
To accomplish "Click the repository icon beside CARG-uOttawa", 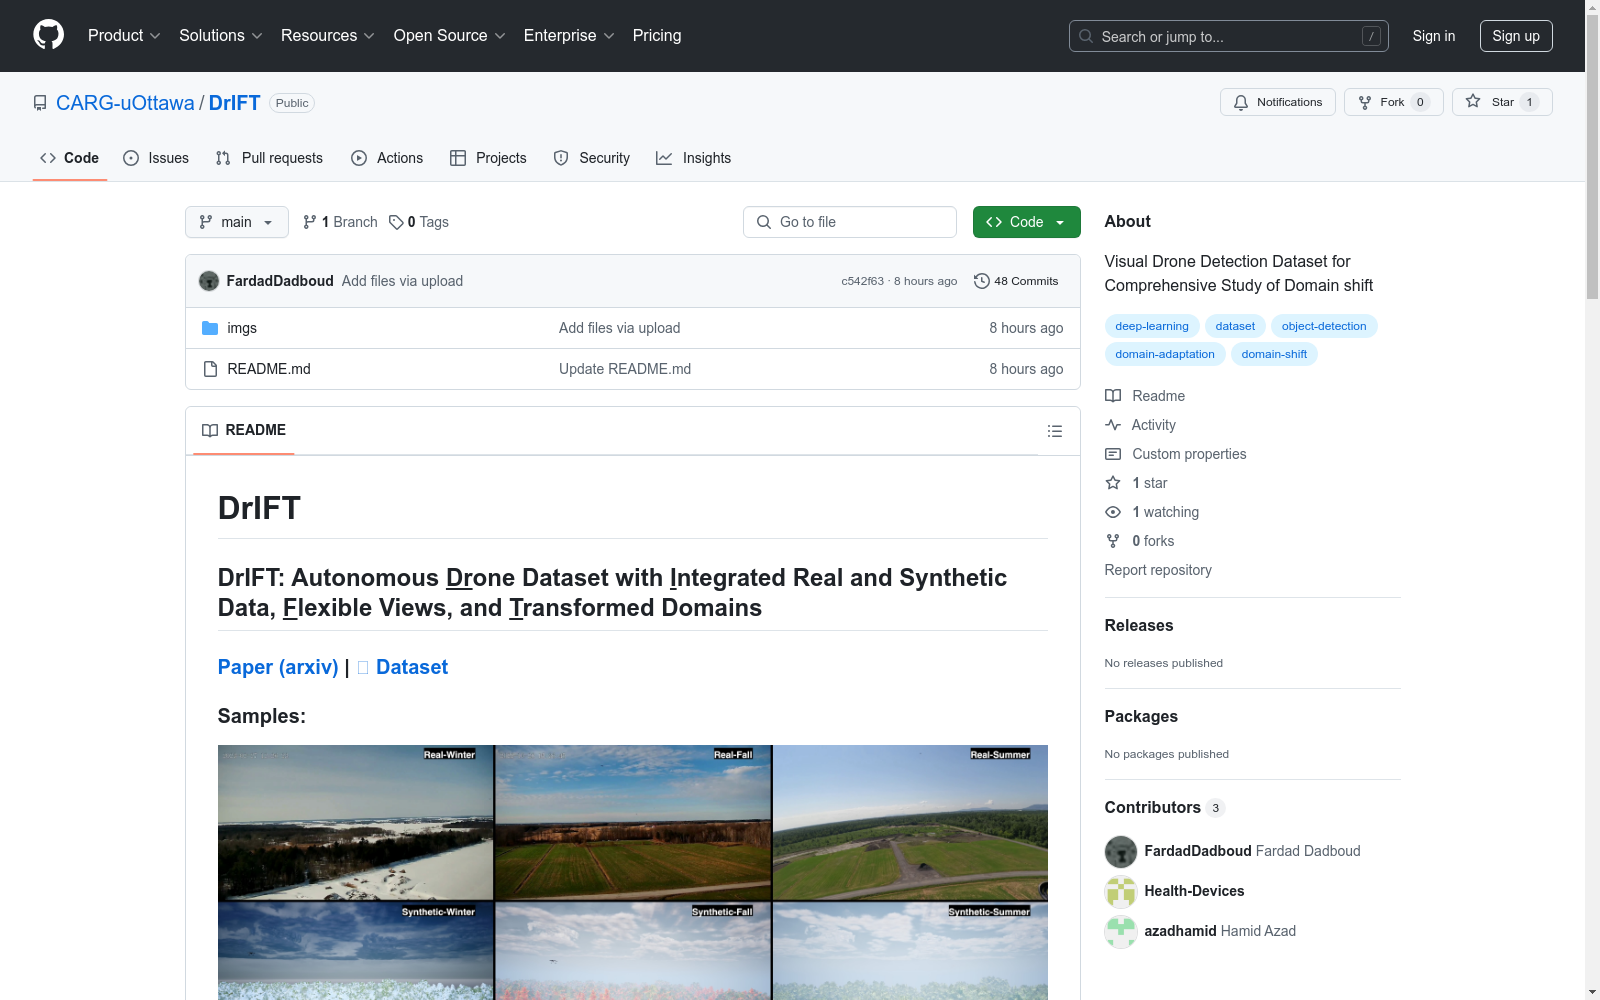I will pyautogui.click(x=40, y=103).
